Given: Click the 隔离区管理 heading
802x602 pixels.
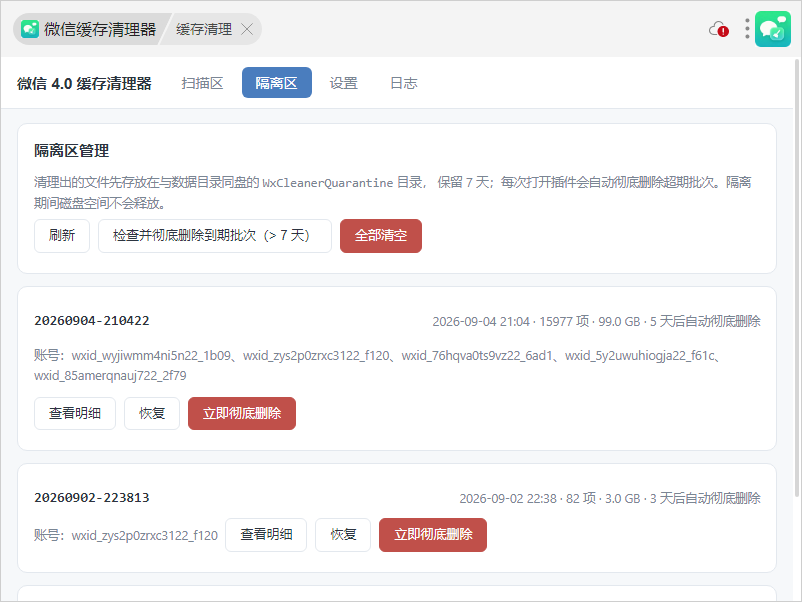Looking at the screenshot, I should point(72,151).
